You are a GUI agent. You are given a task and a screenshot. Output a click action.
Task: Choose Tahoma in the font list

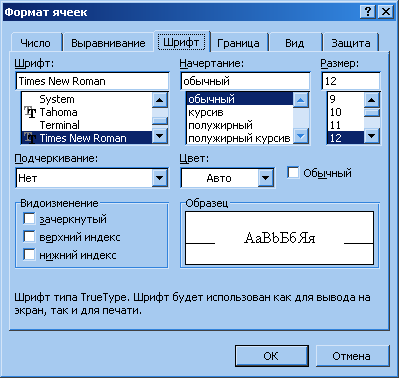87,112
